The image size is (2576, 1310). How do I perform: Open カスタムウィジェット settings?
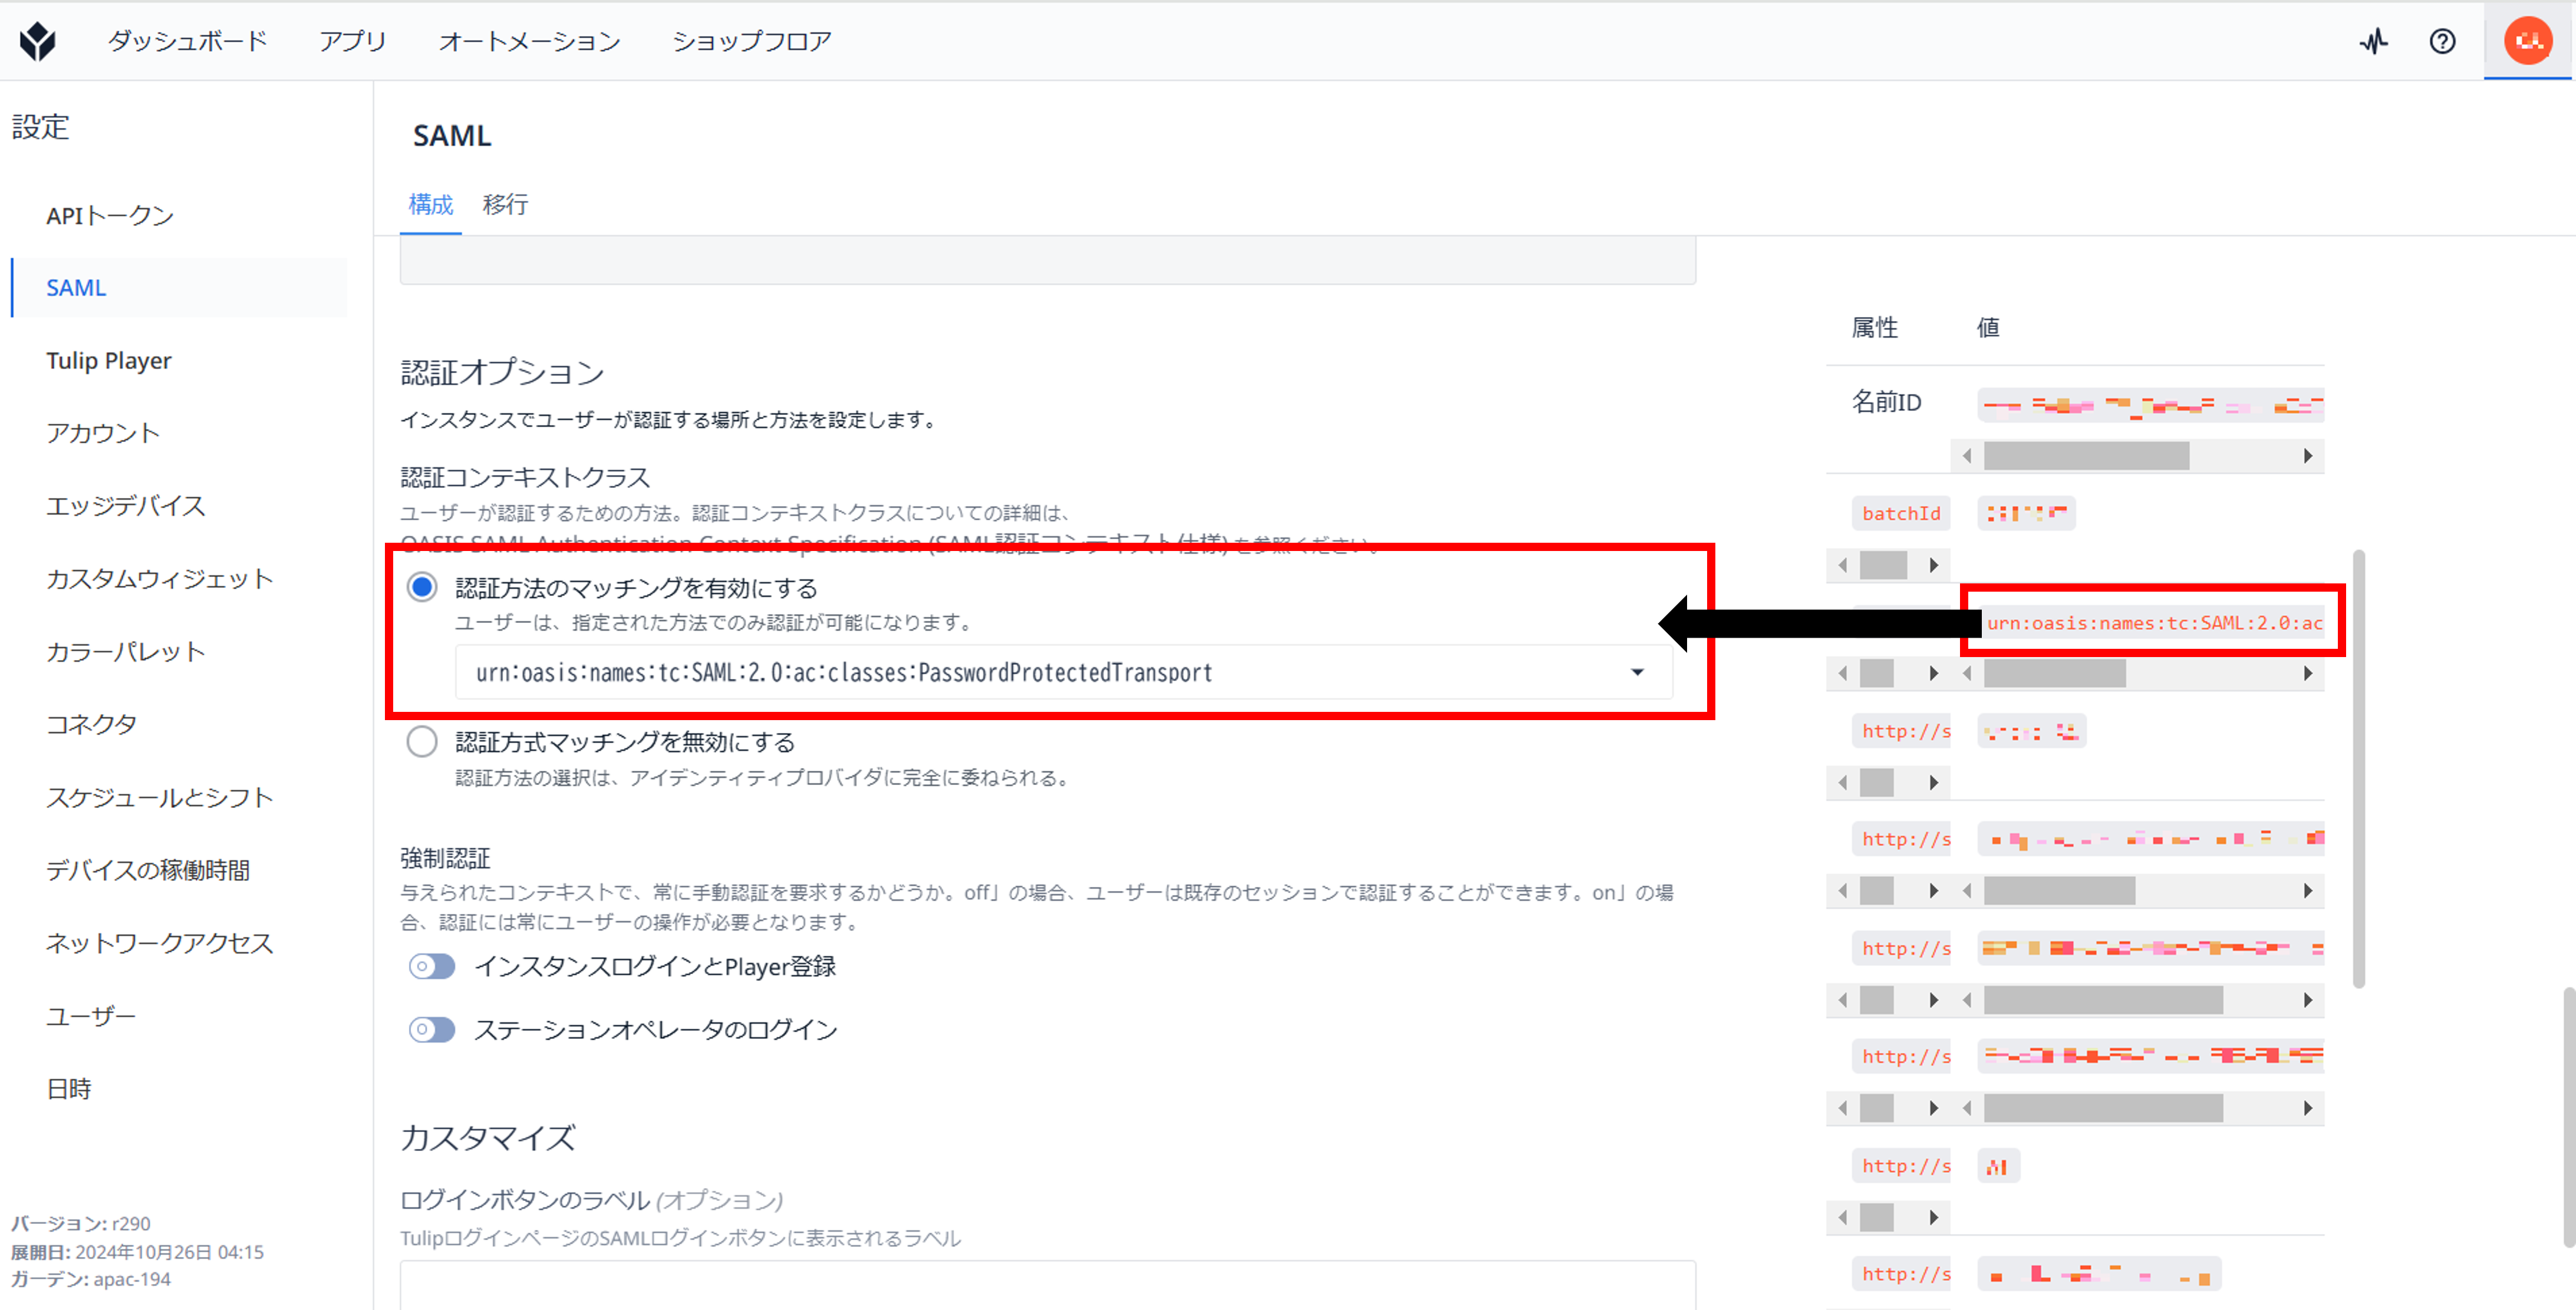click(x=160, y=579)
